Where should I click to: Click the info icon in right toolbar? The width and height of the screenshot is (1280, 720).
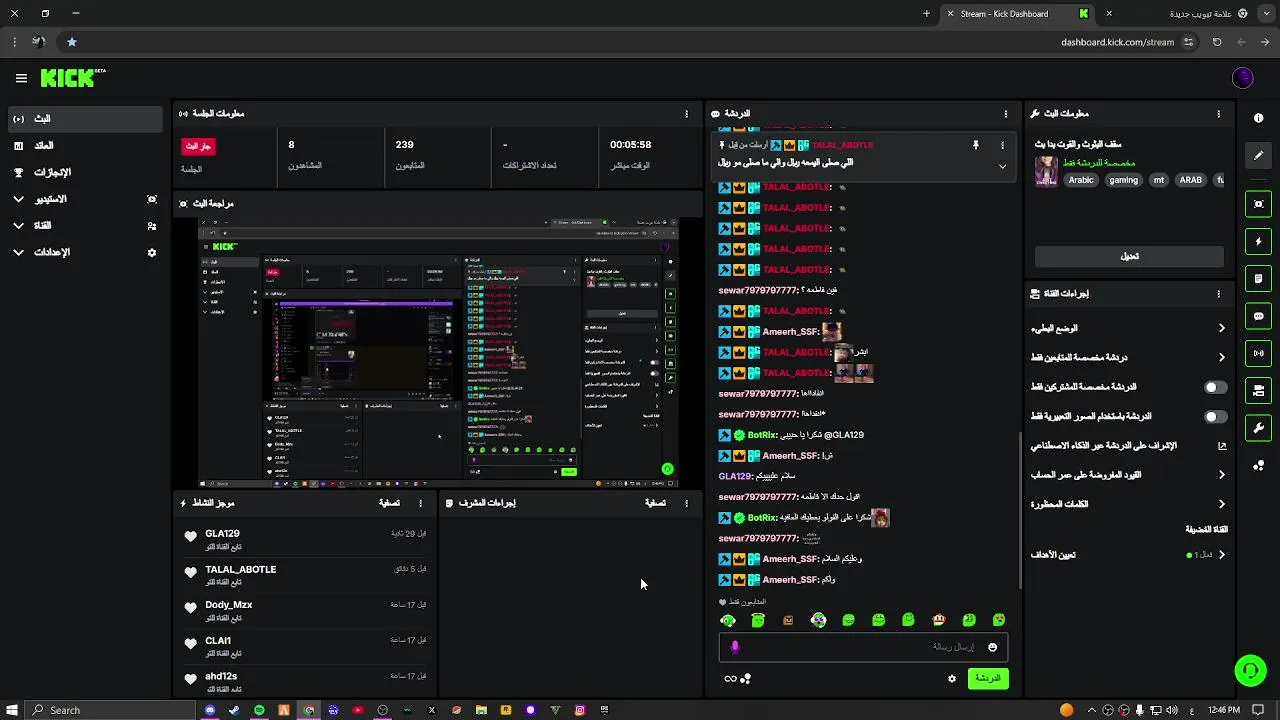1258,118
